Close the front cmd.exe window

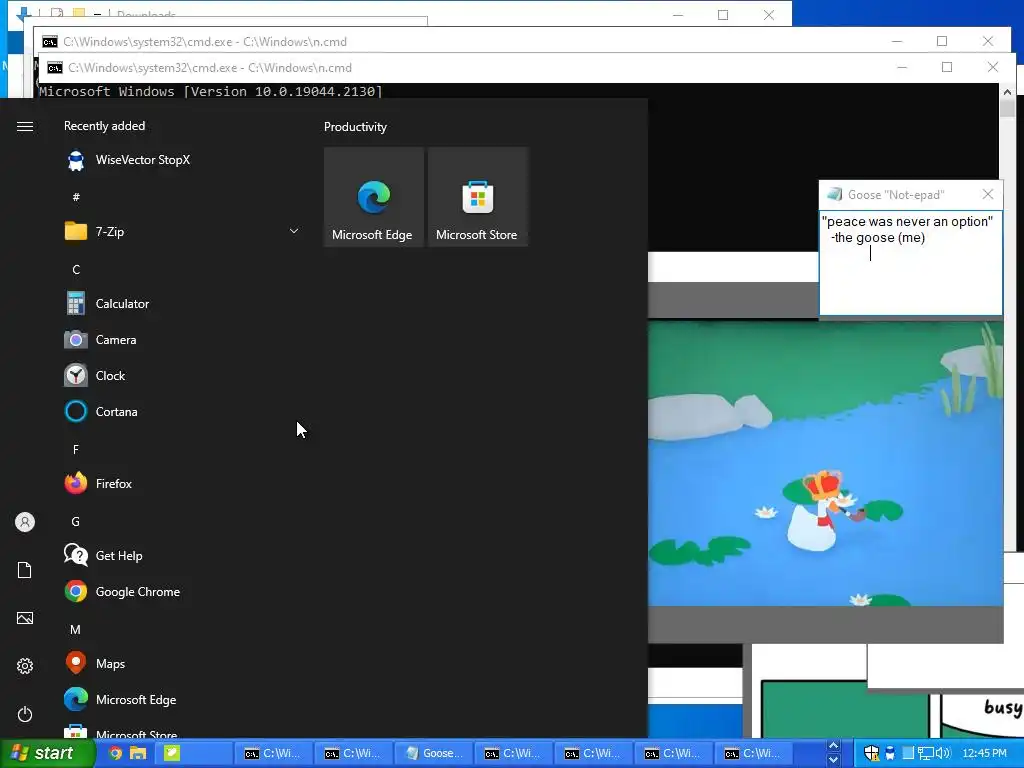tap(993, 67)
